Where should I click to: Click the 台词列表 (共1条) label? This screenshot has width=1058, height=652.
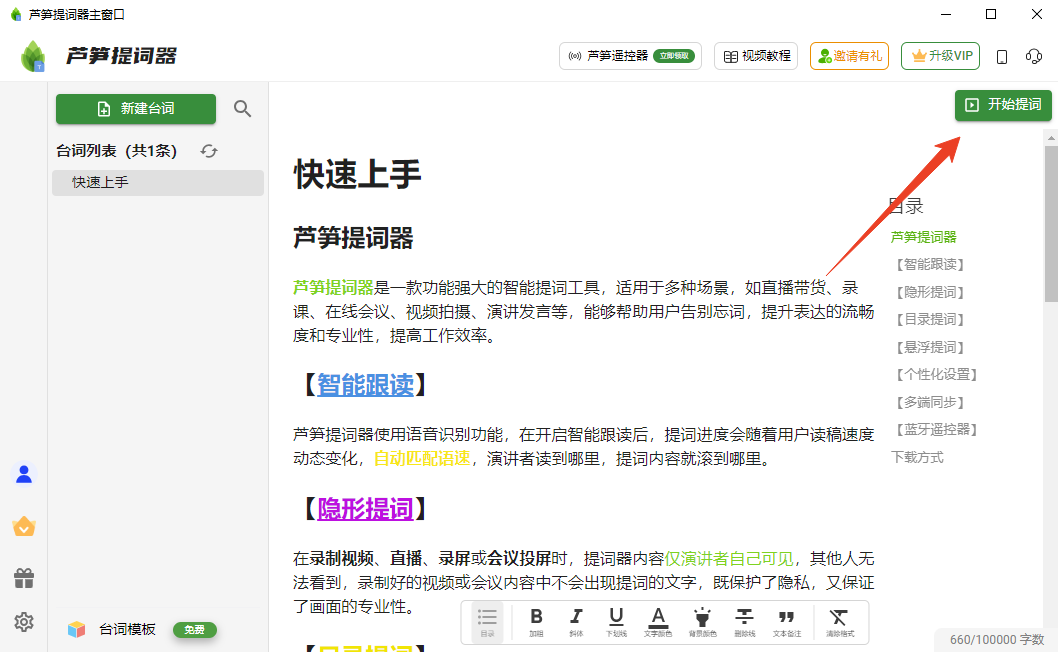(116, 151)
